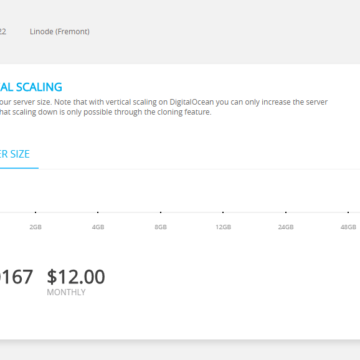Choose the 12GB tick on the slider
The height and width of the screenshot is (360, 360).
(223, 212)
